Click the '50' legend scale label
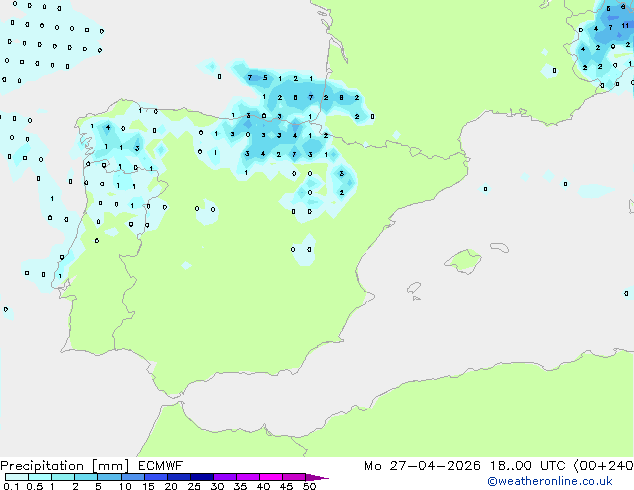Screen dimensions: 634x490 coord(309,486)
